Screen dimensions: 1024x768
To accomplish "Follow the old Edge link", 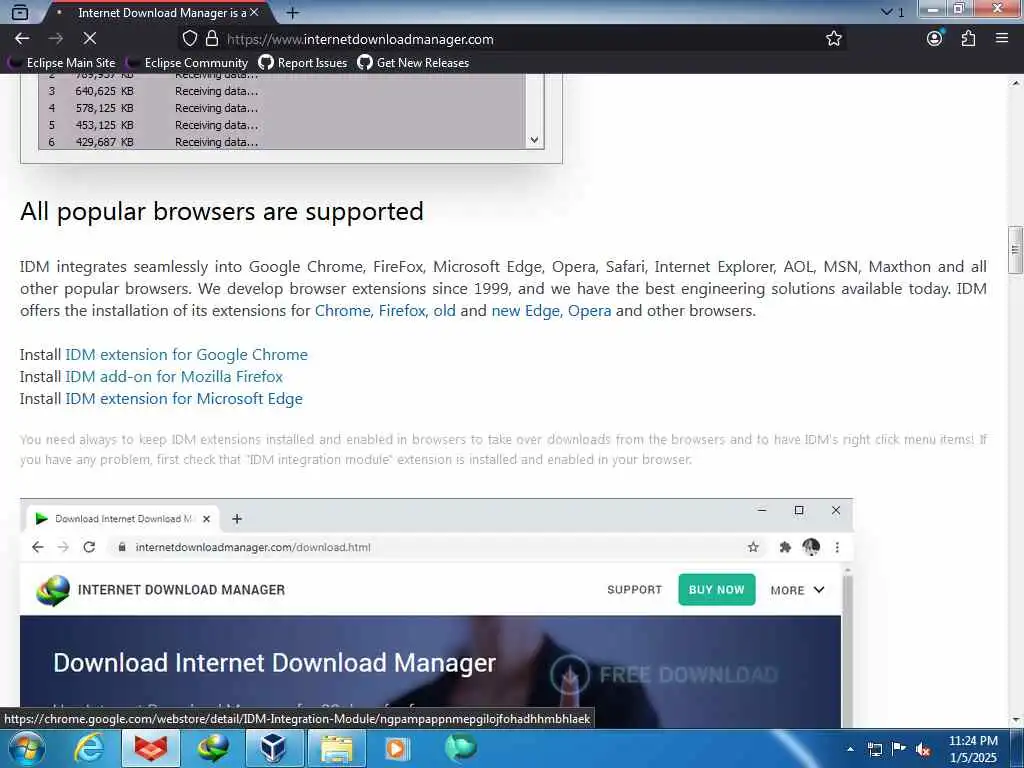I will tap(444, 311).
